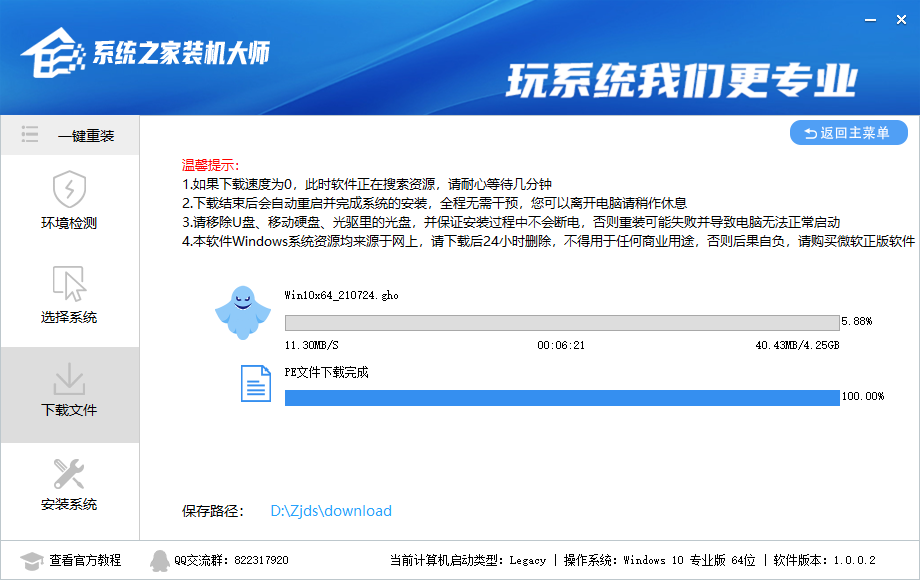Click the PE file document icon
Screen dimensions: 920x580
256,384
